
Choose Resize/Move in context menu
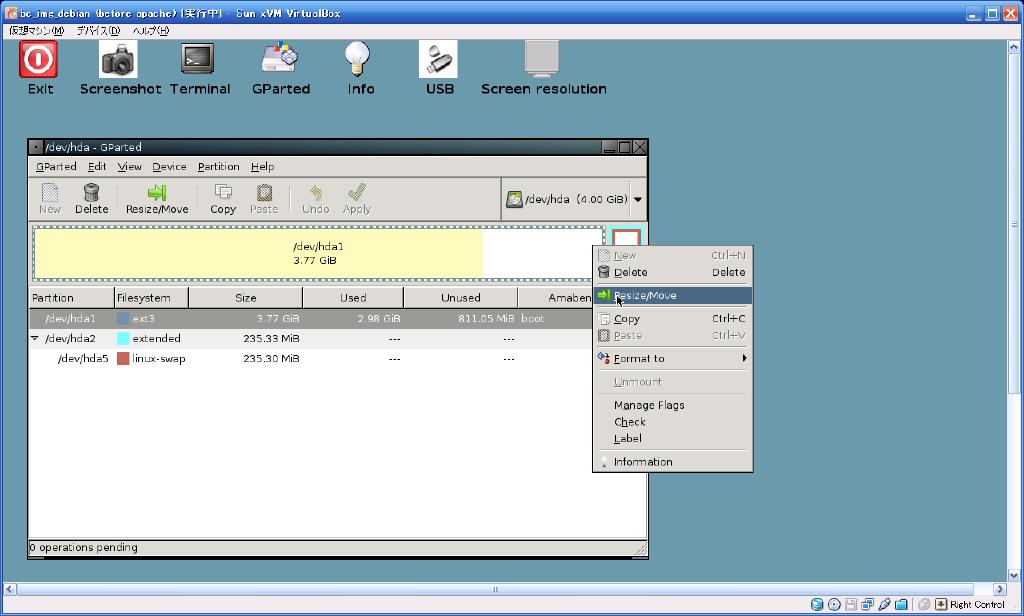click(x=673, y=295)
